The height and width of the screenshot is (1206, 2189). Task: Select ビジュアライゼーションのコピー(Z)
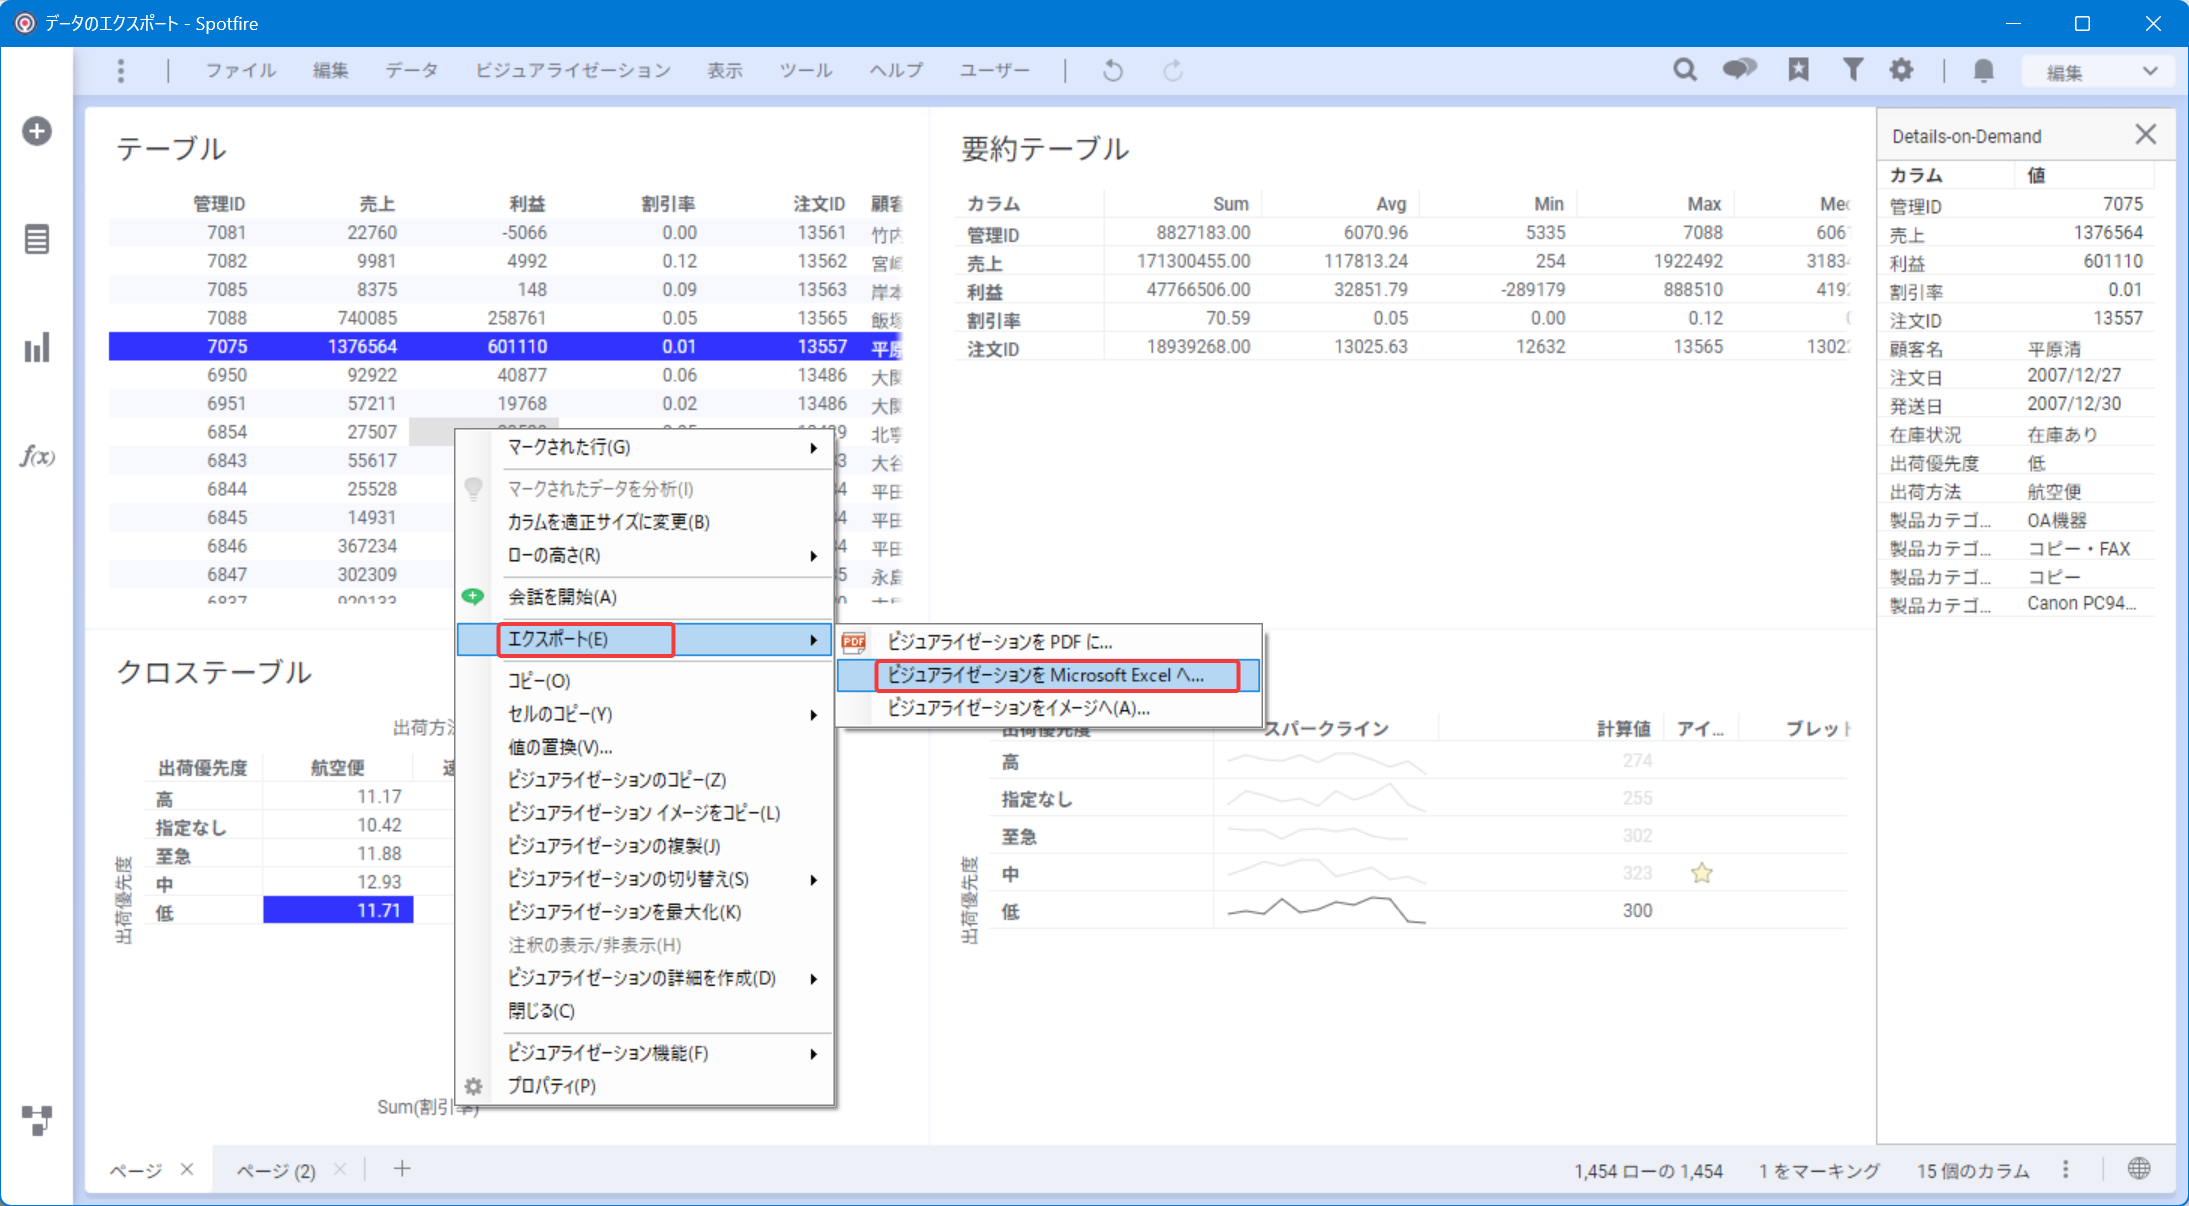tap(645, 780)
